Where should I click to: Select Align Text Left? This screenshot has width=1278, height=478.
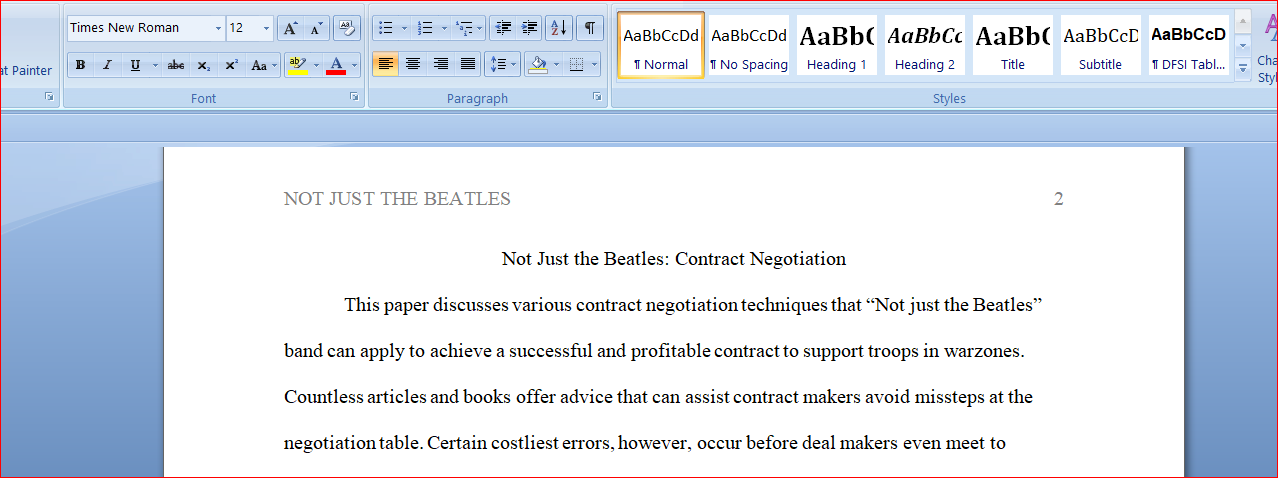coord(385,65)
